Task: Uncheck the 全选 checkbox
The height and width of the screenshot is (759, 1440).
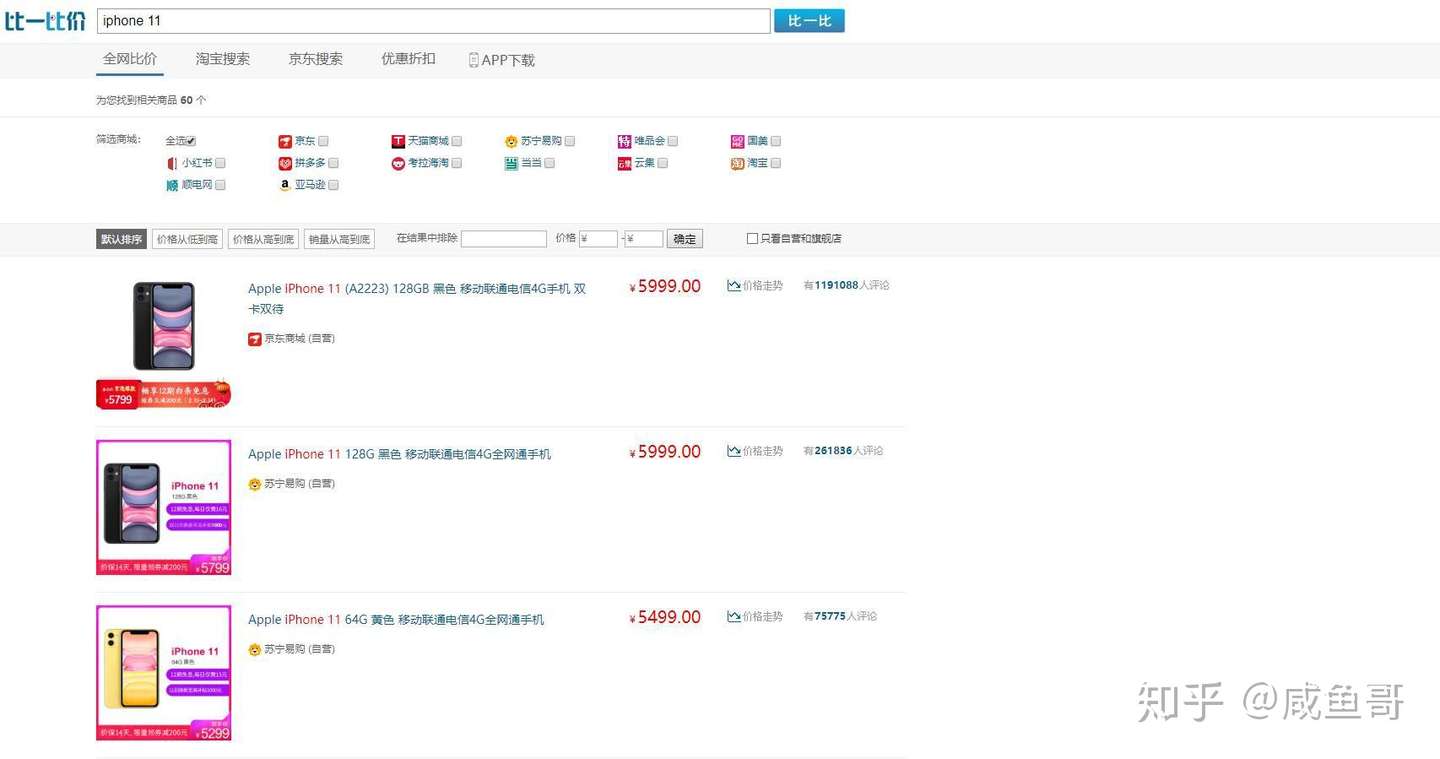Action: (x=191, y=141)
